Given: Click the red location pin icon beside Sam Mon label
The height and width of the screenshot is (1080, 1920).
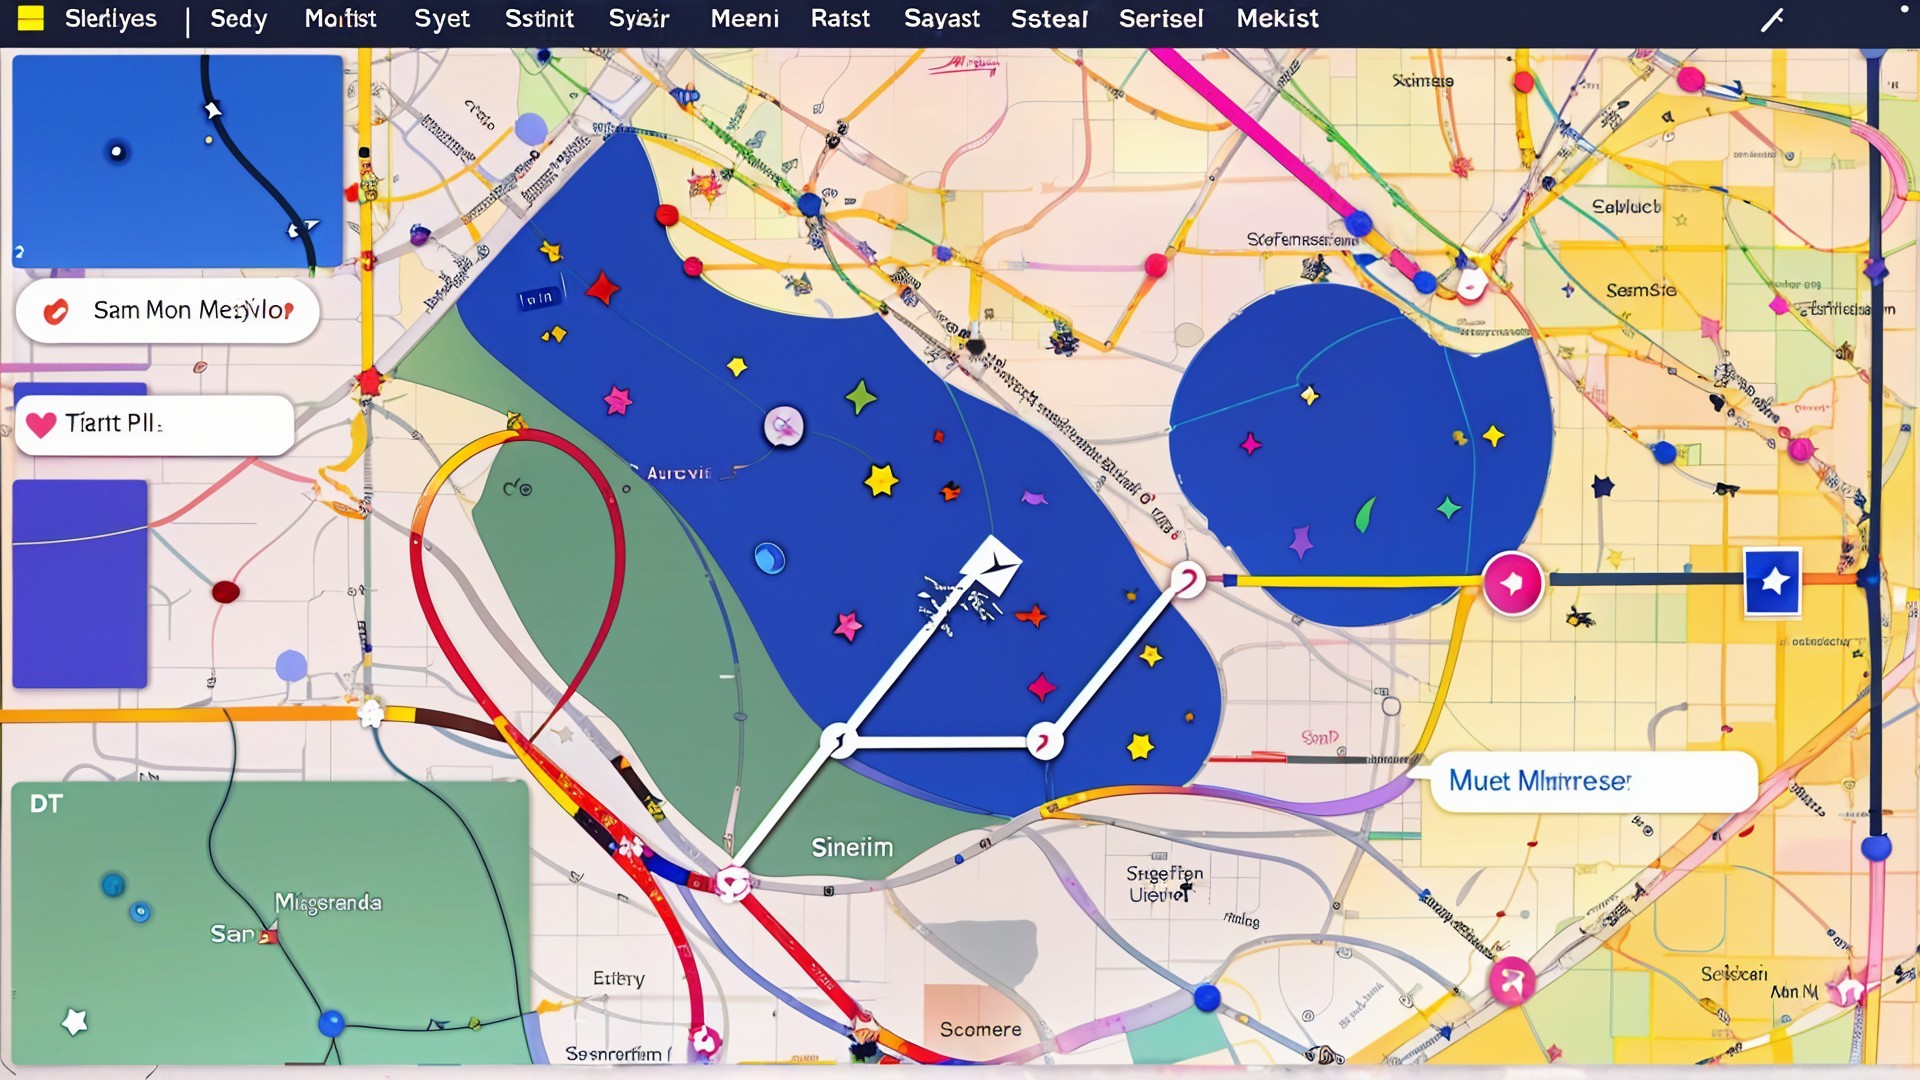Looking at the screenshot, I should pos(55,311).
